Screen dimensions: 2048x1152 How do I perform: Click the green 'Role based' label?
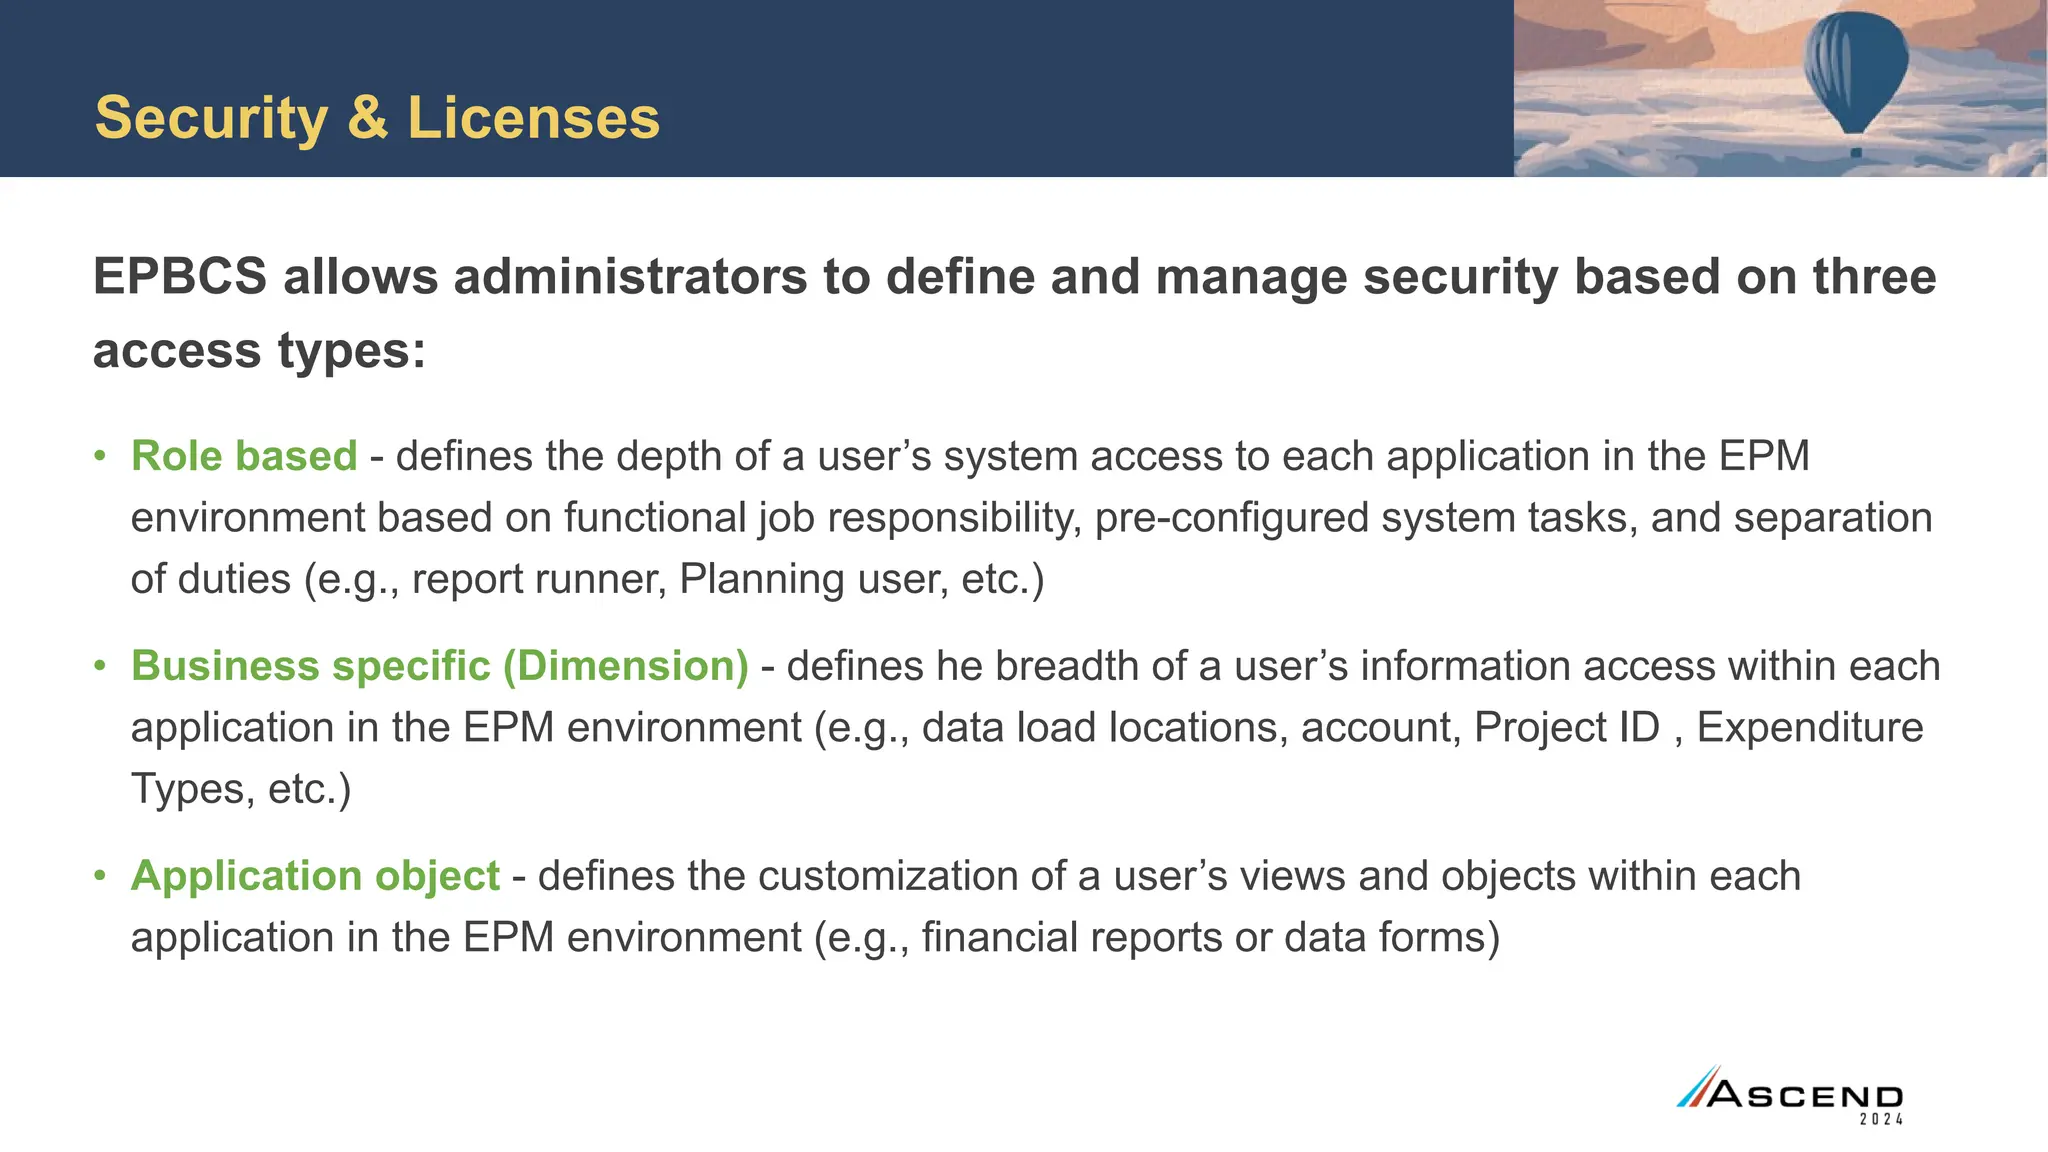pyautogui.click(x=244, y=456)
